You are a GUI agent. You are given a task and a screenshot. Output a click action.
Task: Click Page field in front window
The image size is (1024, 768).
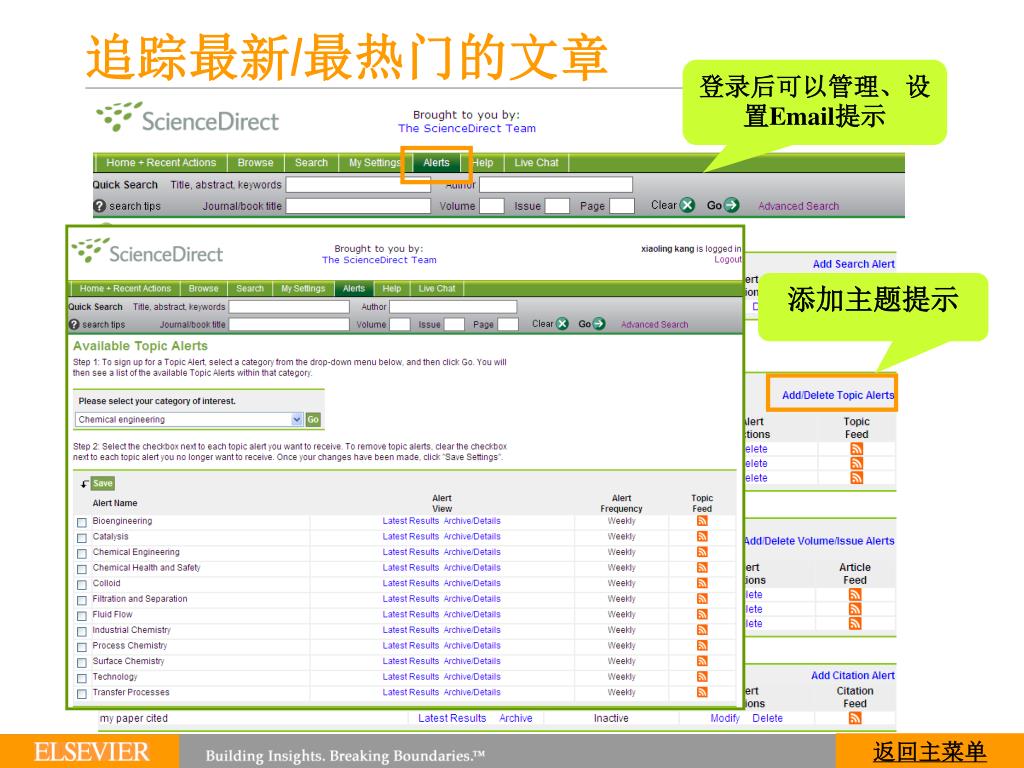tap(507, 325)
